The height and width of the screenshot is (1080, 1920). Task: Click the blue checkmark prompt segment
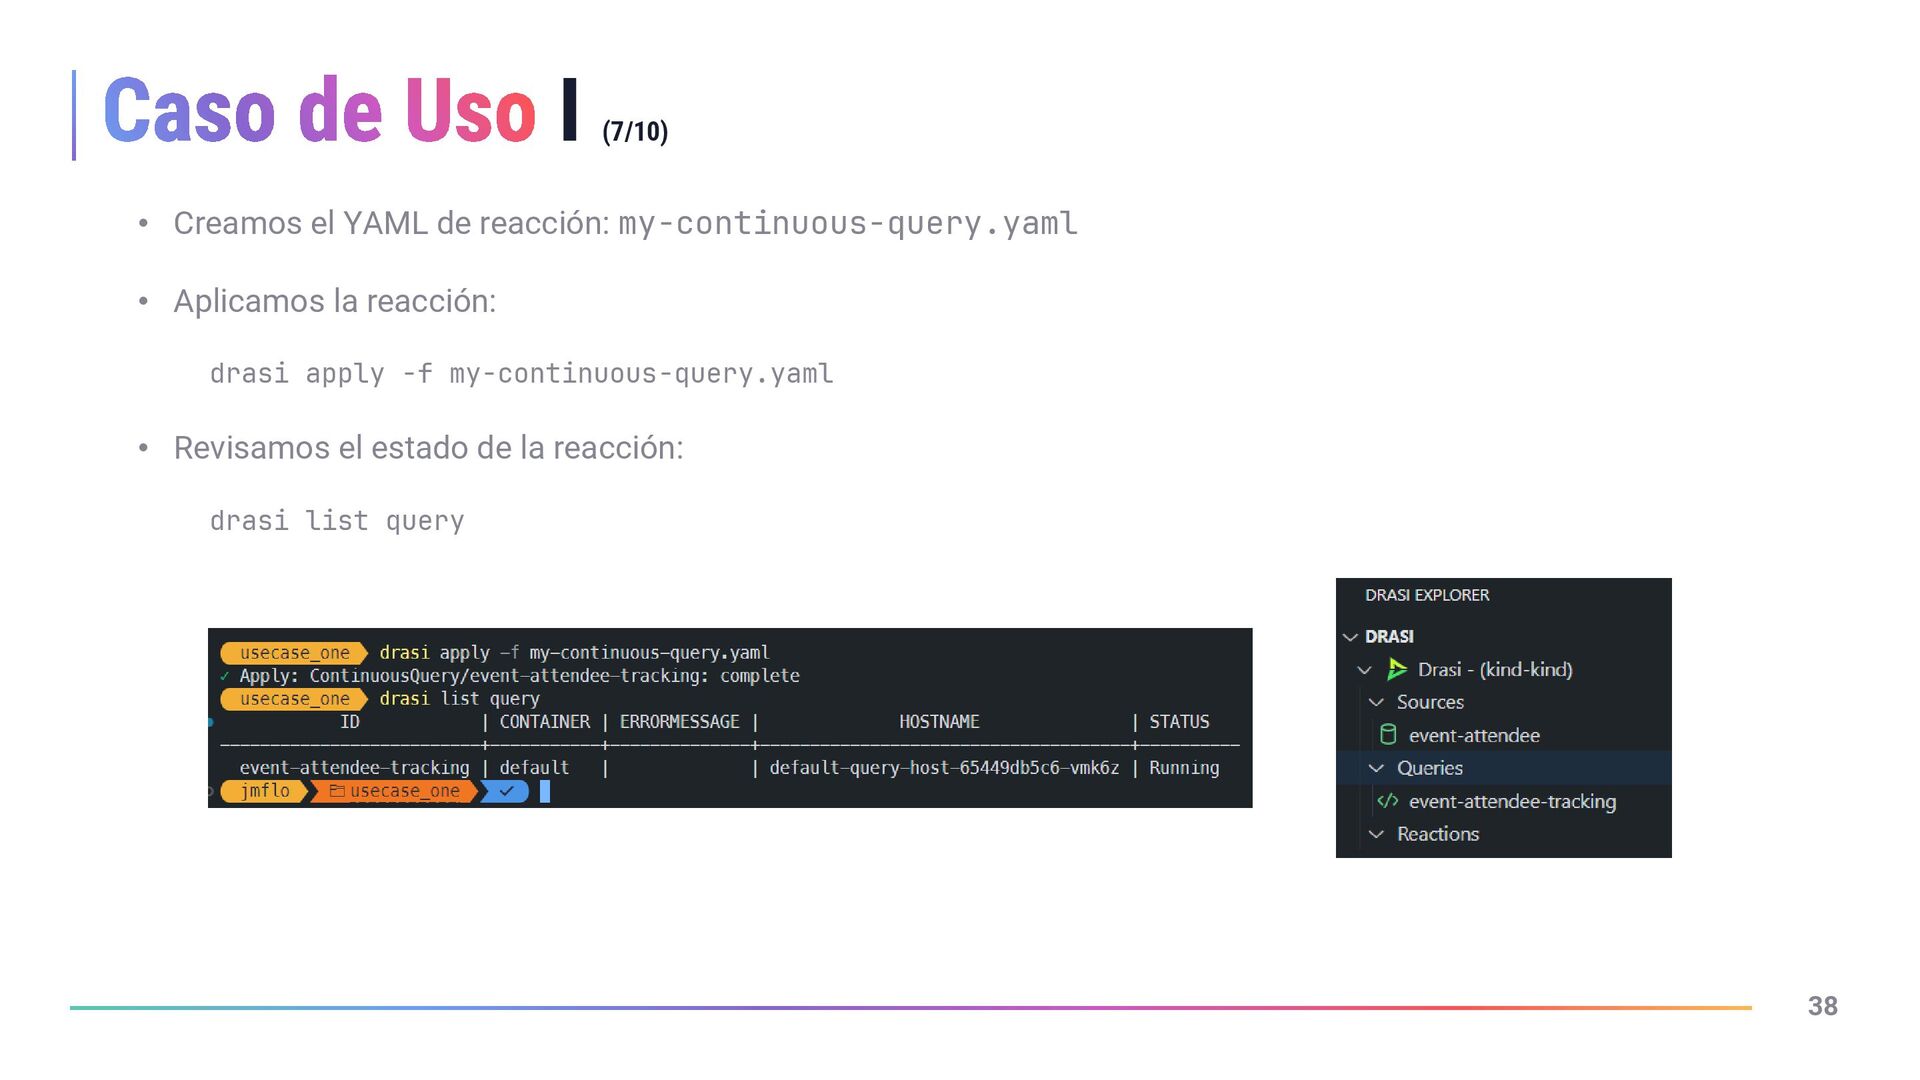coord(506,791)
